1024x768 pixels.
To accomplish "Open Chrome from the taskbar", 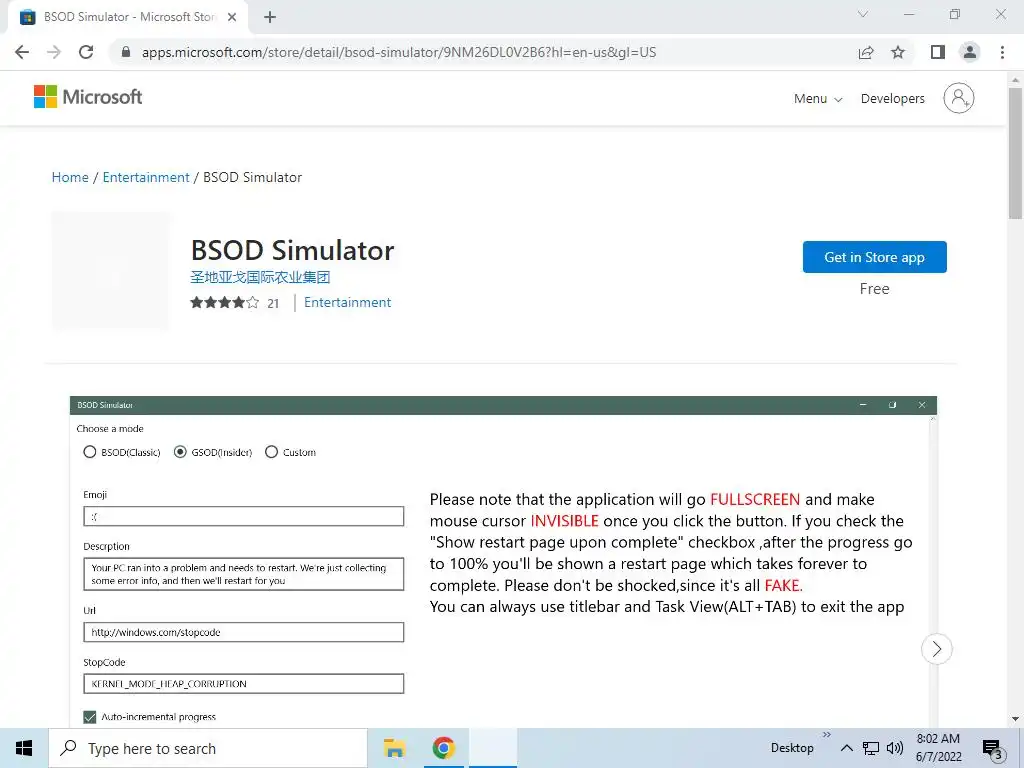I will (x=443, y=748).
